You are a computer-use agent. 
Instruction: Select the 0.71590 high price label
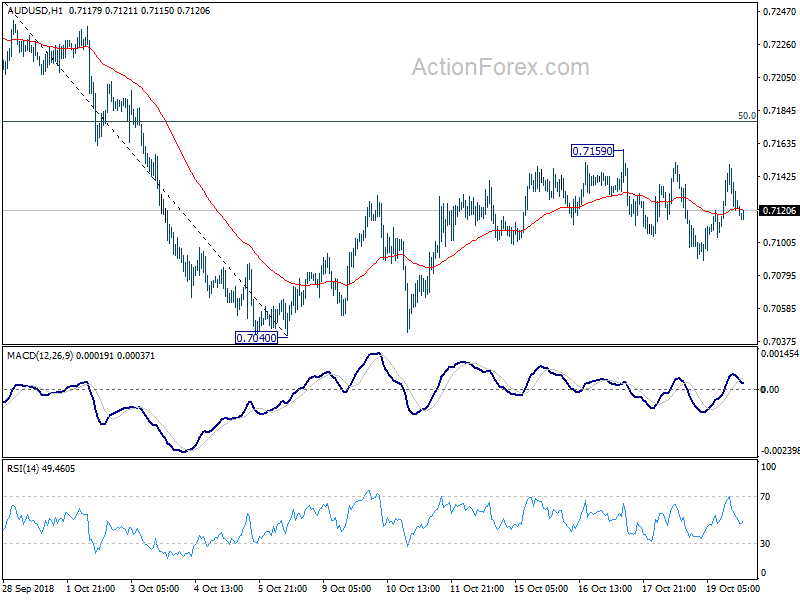(x=592, y=151)
